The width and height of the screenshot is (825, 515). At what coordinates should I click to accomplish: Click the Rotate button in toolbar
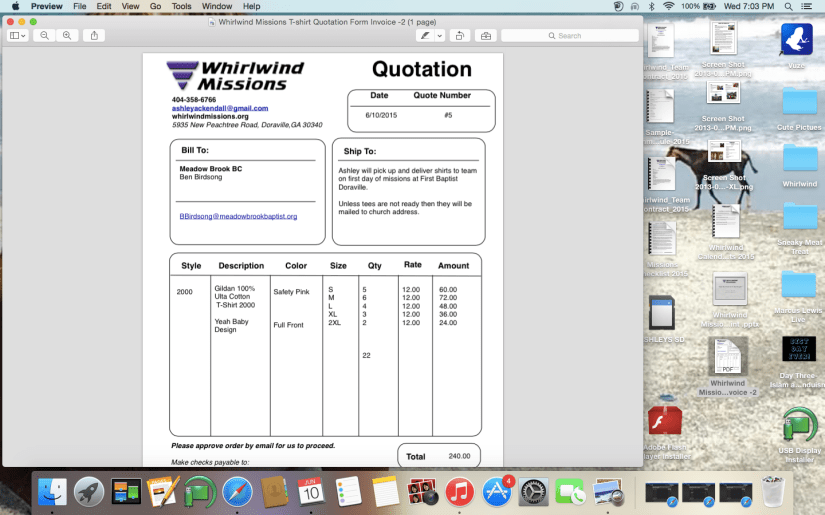coord(459,35)
